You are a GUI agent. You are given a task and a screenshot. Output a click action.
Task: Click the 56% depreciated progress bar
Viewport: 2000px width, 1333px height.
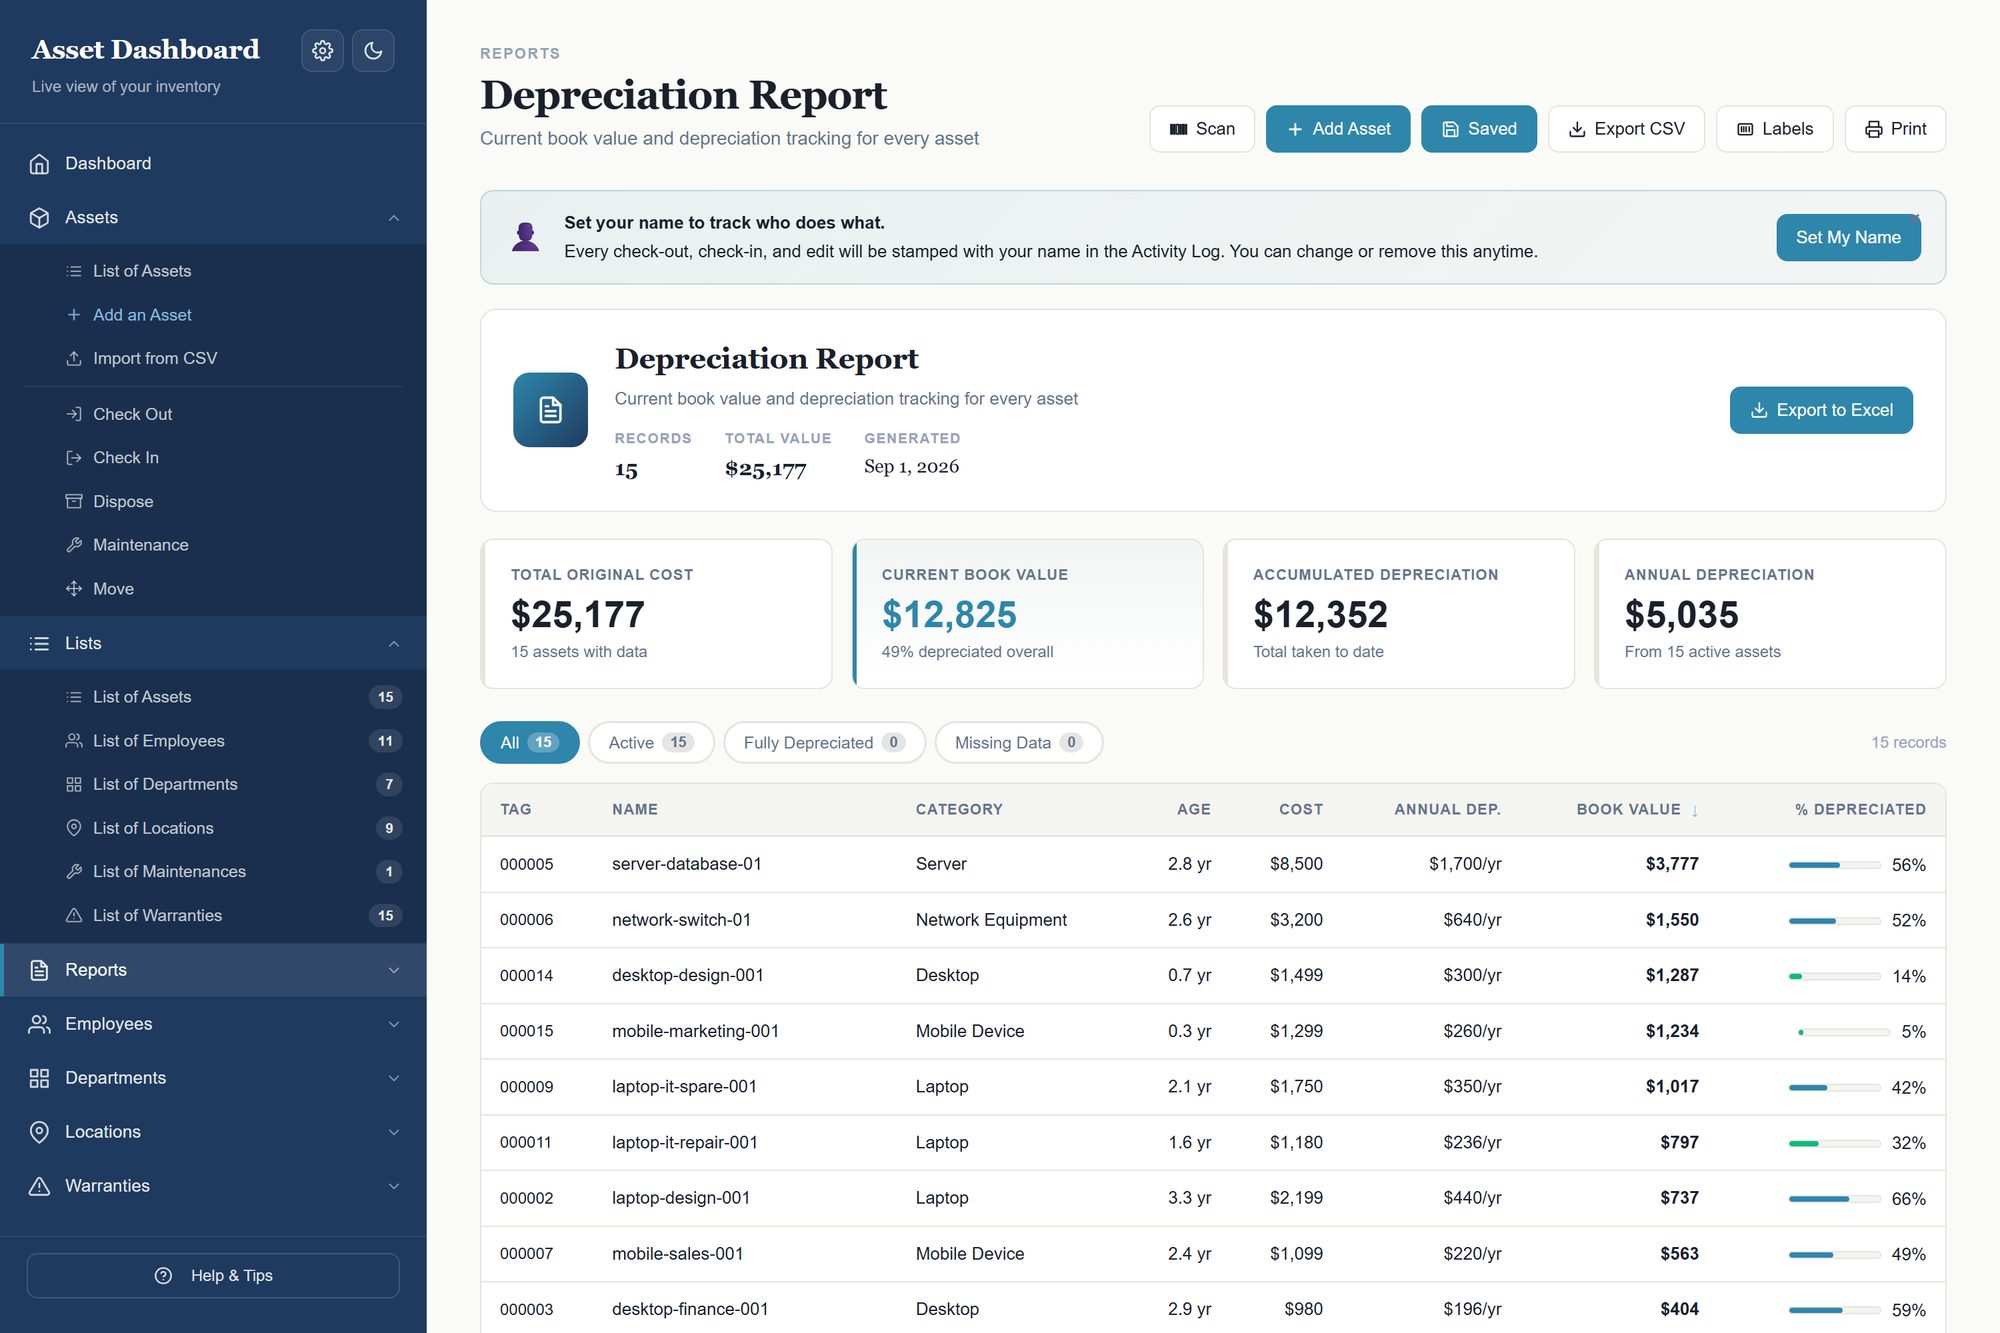1834,865
